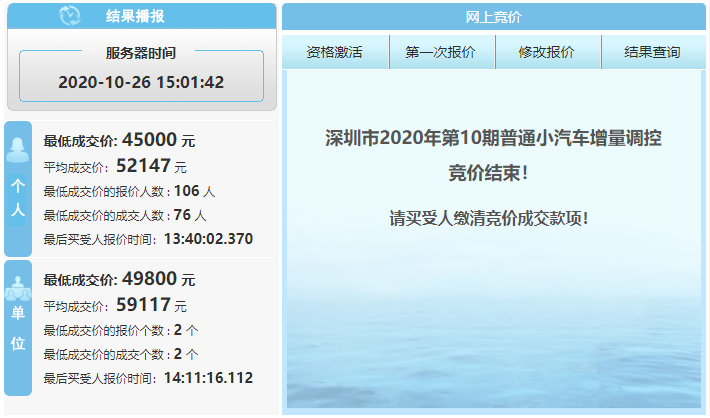
Task: Click the 请买受人缴清竞价成交款项! notice
Action: point(489,218)
